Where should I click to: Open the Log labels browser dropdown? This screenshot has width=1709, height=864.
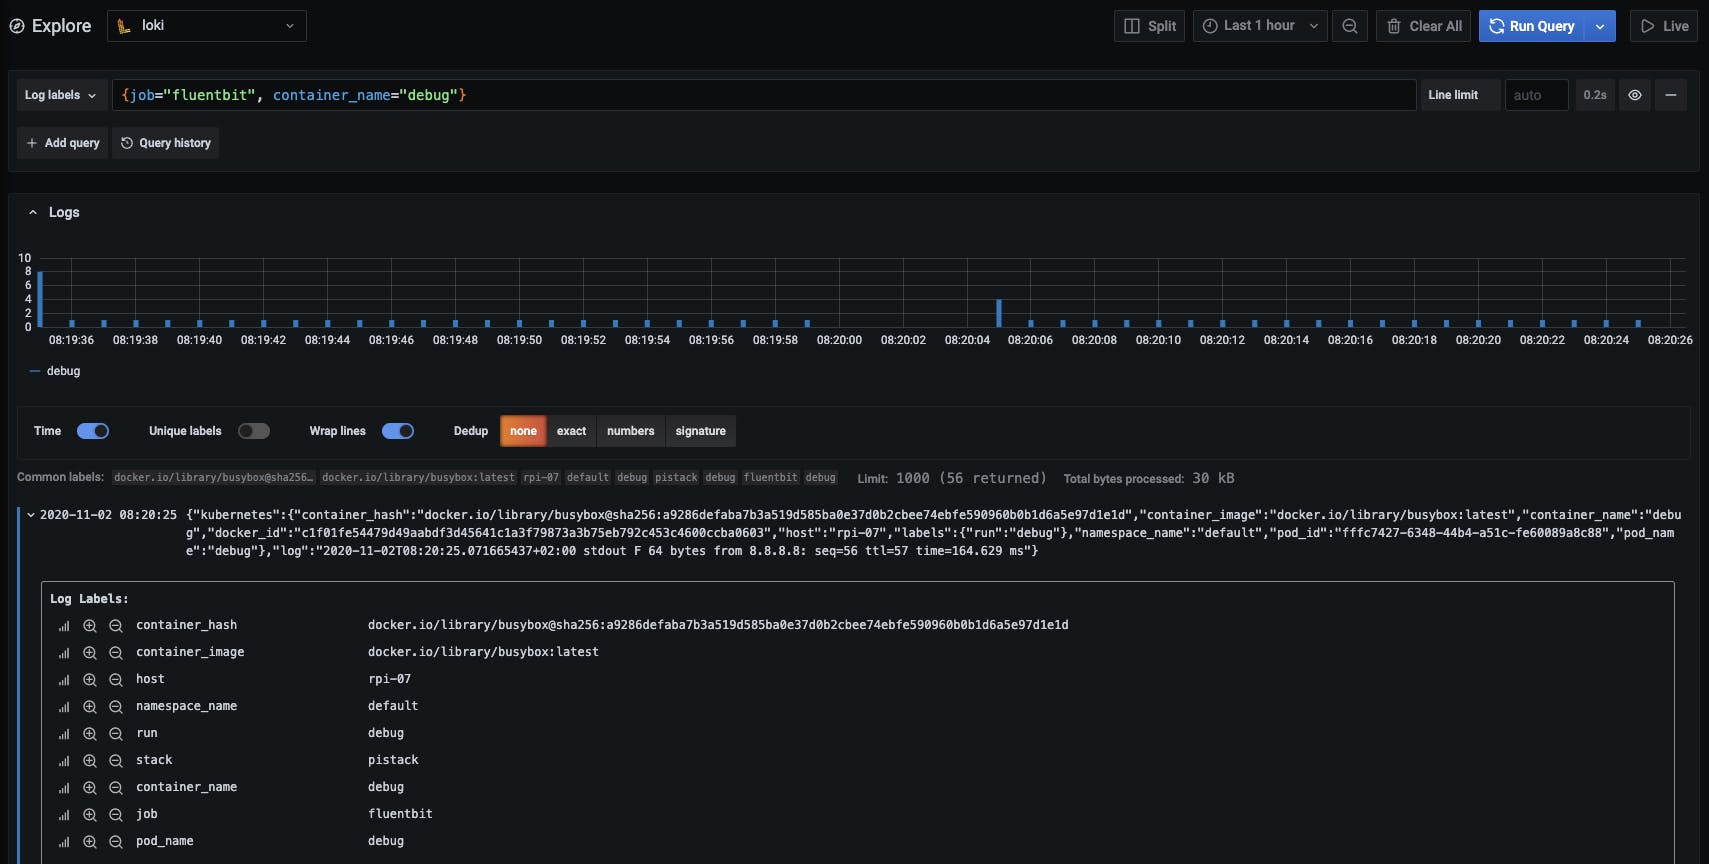click(x=61, y=95)
